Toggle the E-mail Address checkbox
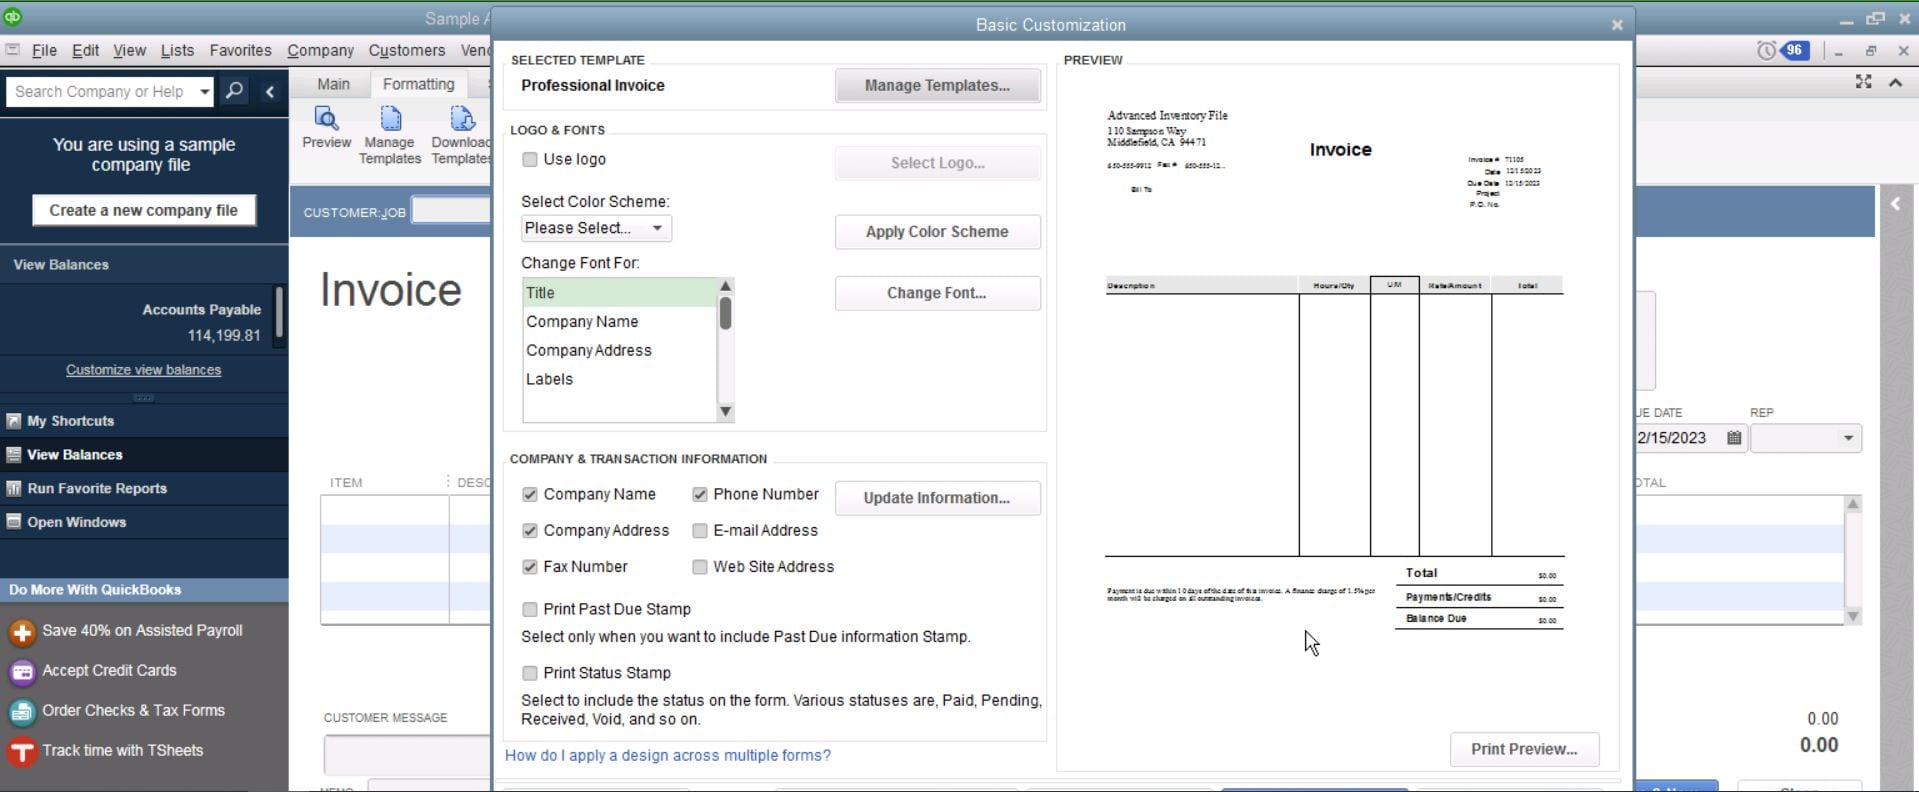 click(x=700, y=531)
